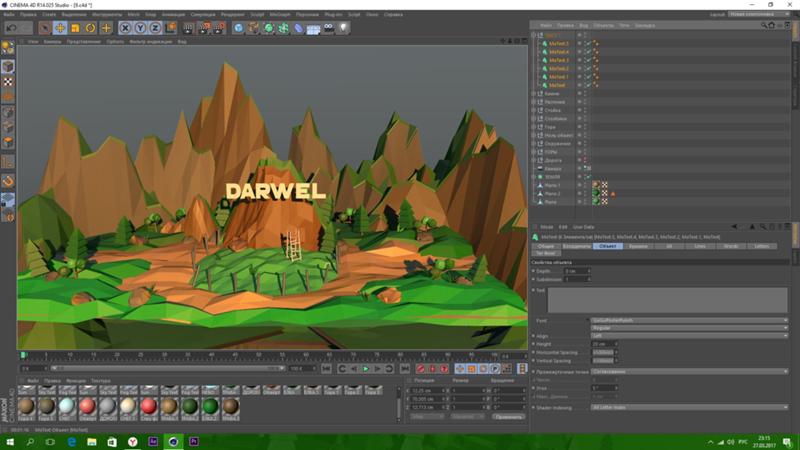This screenshot has height=450, width=800.
Task: Click into the Text input area
Action: [x=667, y=300]
